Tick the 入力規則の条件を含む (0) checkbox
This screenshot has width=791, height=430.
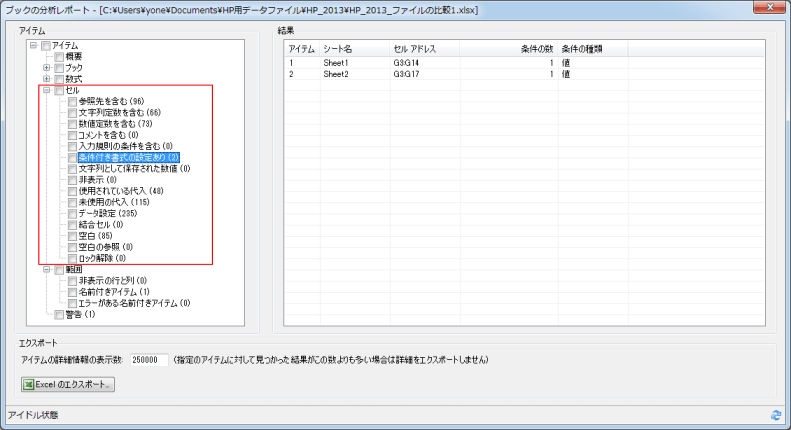tap(72, 147)
